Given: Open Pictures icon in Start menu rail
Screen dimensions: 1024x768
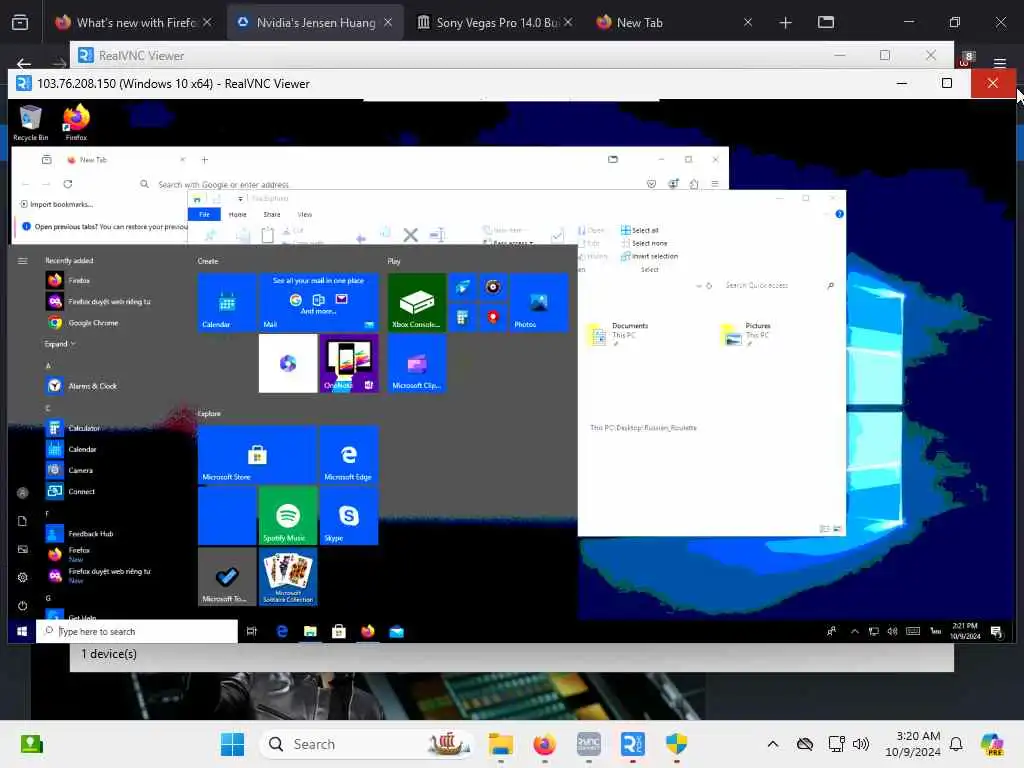Looking at the screenshot, I should coord(22,549).
